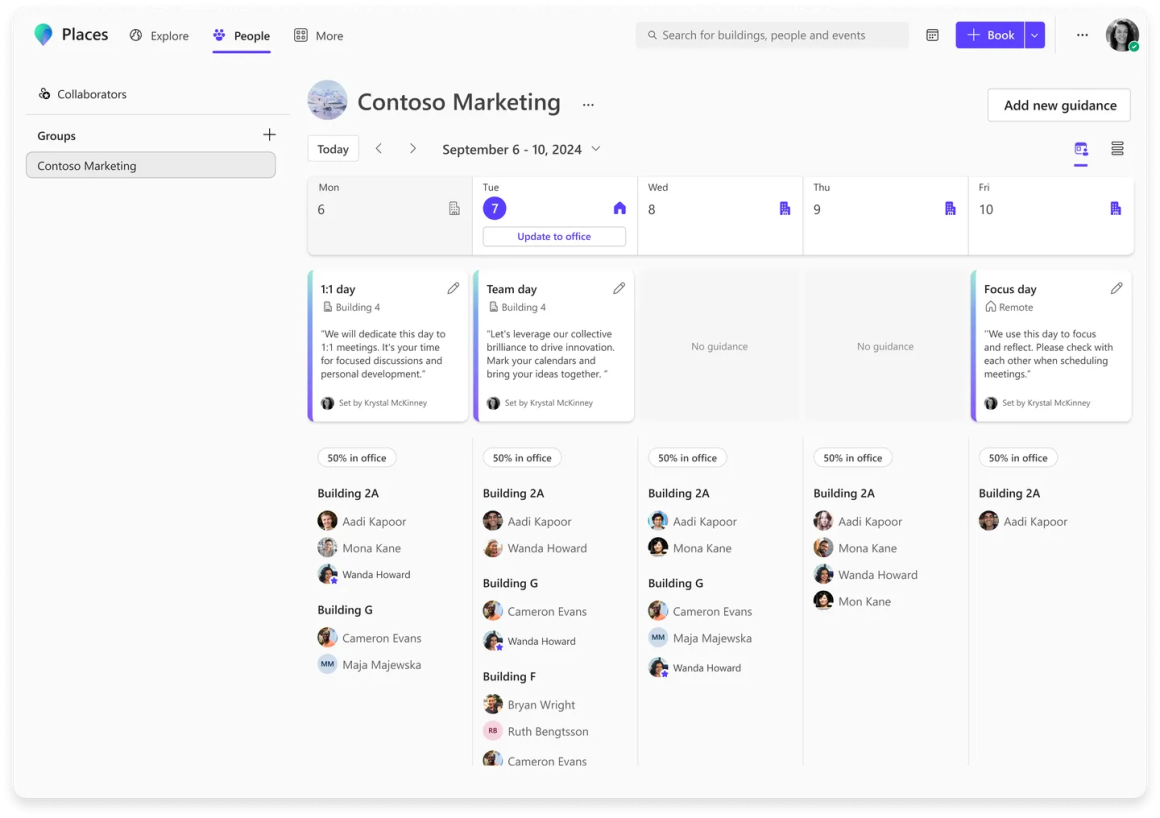Switch to calendar card view
The width and height of the screenshot is (1160, 818).
tap(1081, 149)
